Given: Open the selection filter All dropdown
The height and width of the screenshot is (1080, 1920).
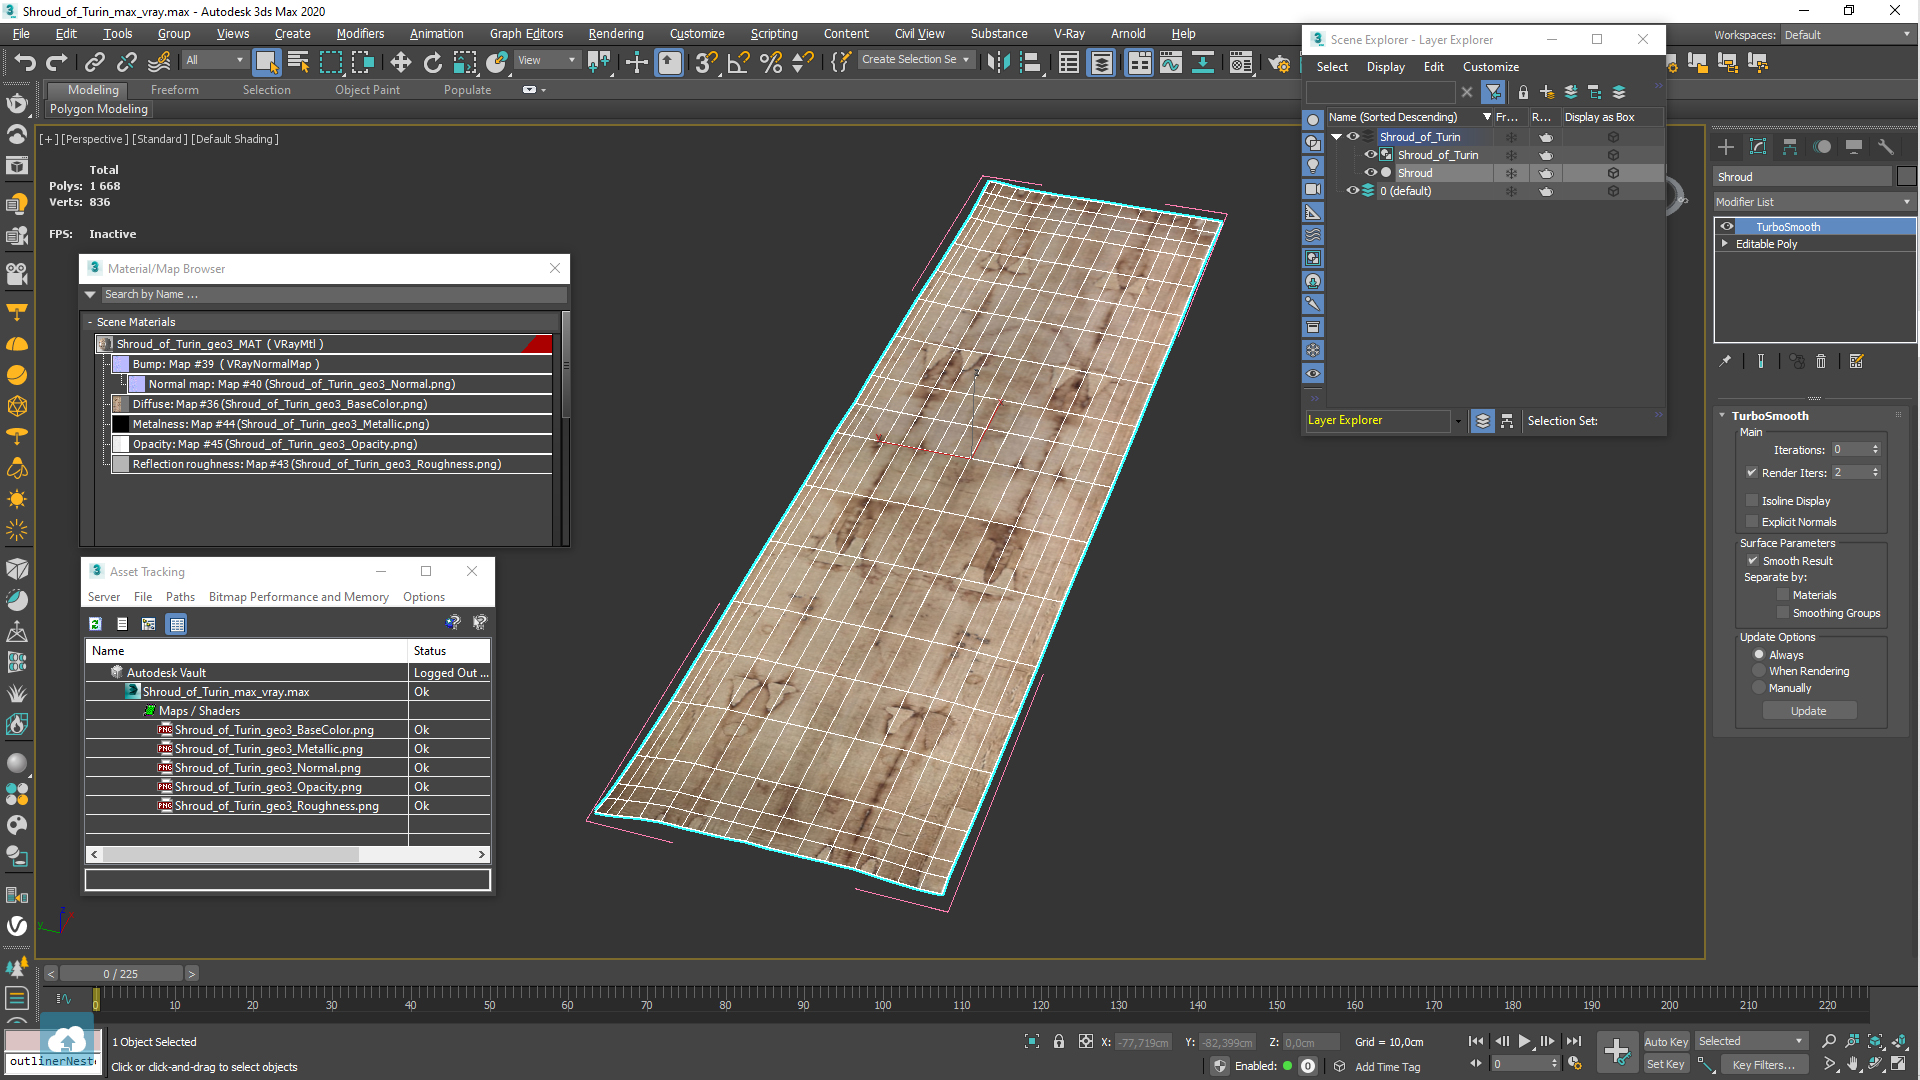Looking at the screenshot, I should tap(214, 60).
